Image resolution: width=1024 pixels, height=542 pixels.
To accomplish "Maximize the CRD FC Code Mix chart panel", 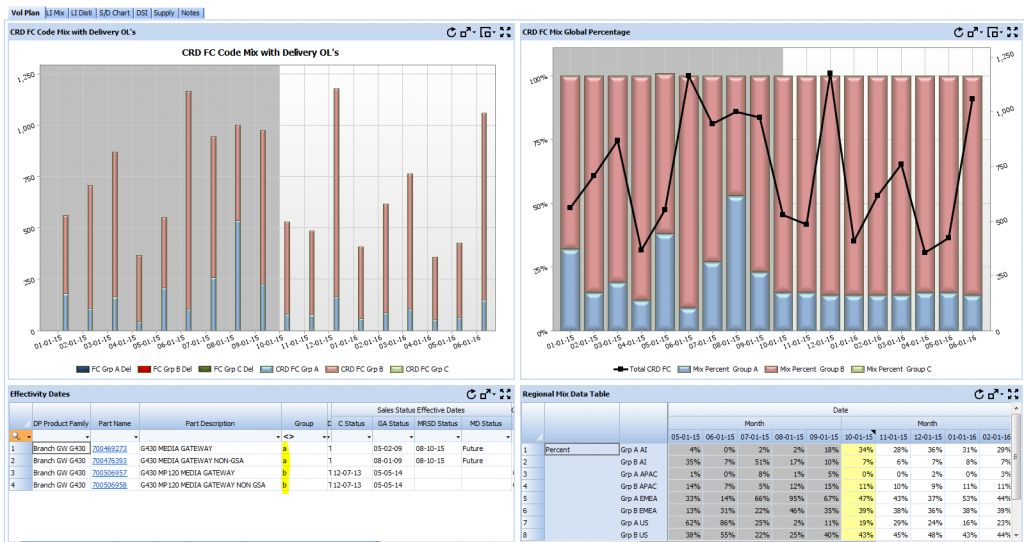I will click(x=505, y=32).
